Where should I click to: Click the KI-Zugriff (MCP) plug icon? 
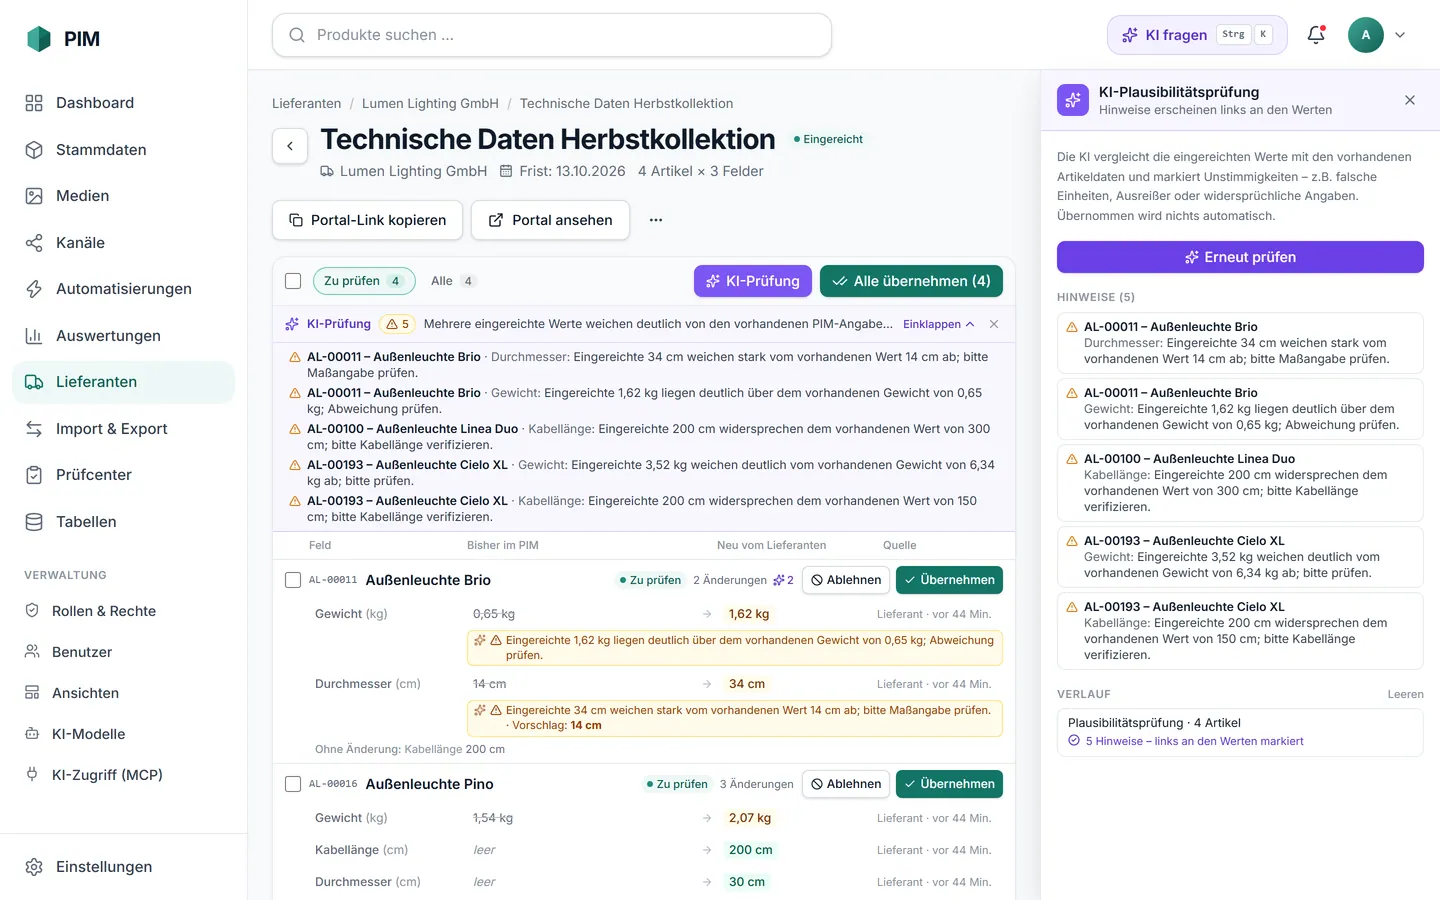[32, 775]
